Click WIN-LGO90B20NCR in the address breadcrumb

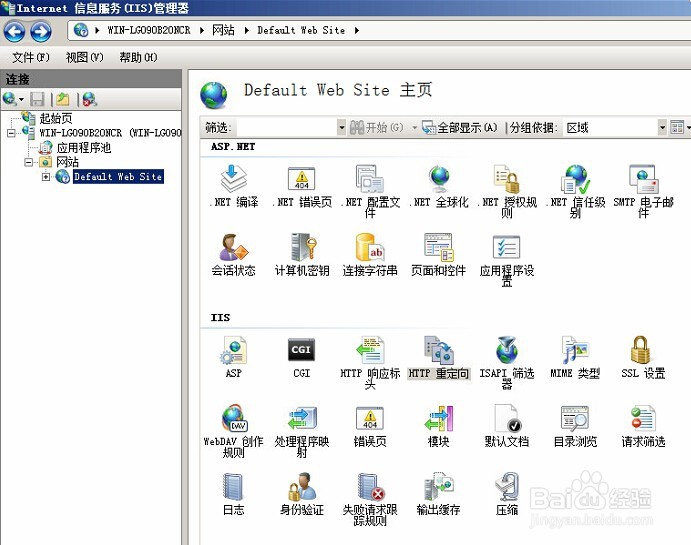tap(149, 30)
